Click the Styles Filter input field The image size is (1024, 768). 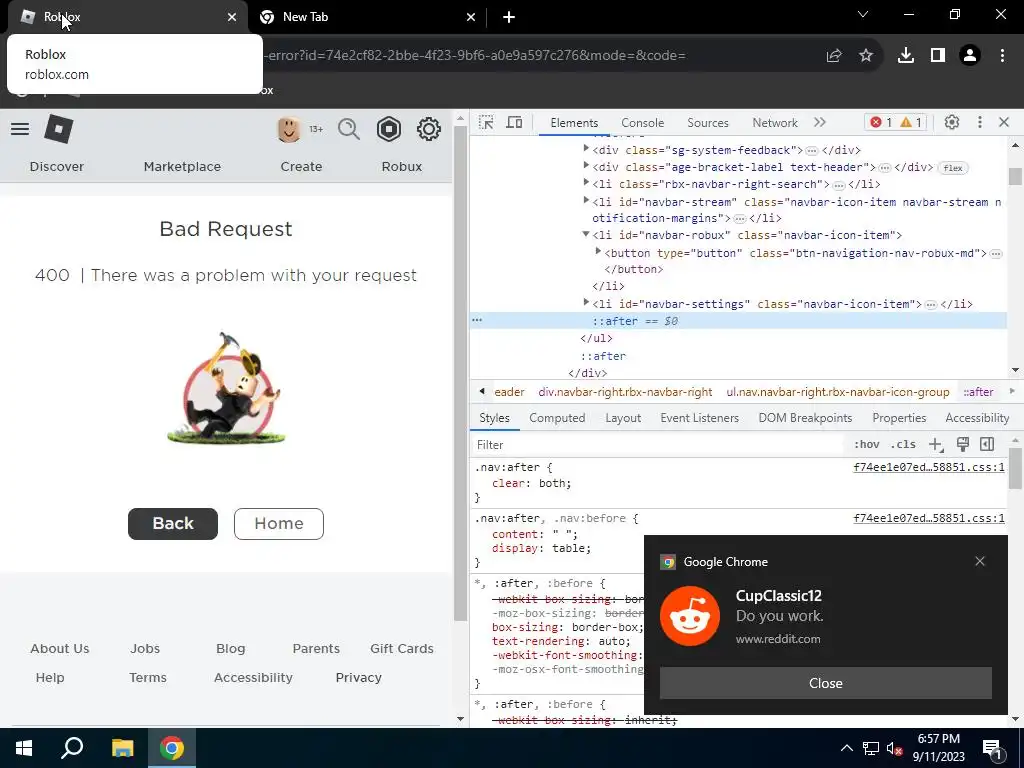click(x=658, y=445)
